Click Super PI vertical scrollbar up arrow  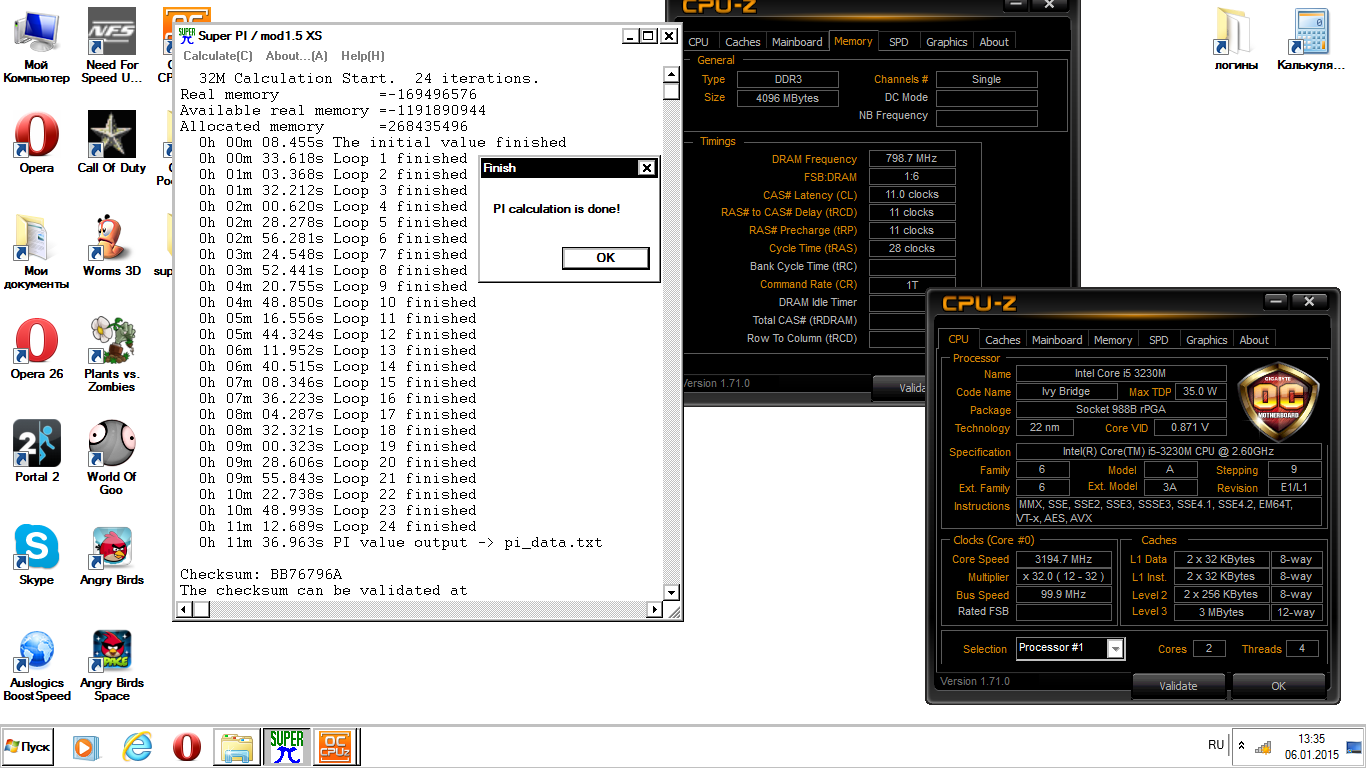pos(671,74)
